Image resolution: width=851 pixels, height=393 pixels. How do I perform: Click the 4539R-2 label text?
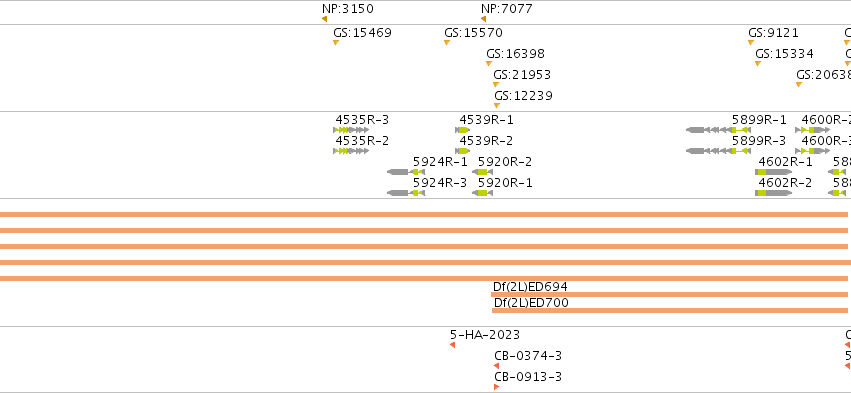click(x=486, y=141)
